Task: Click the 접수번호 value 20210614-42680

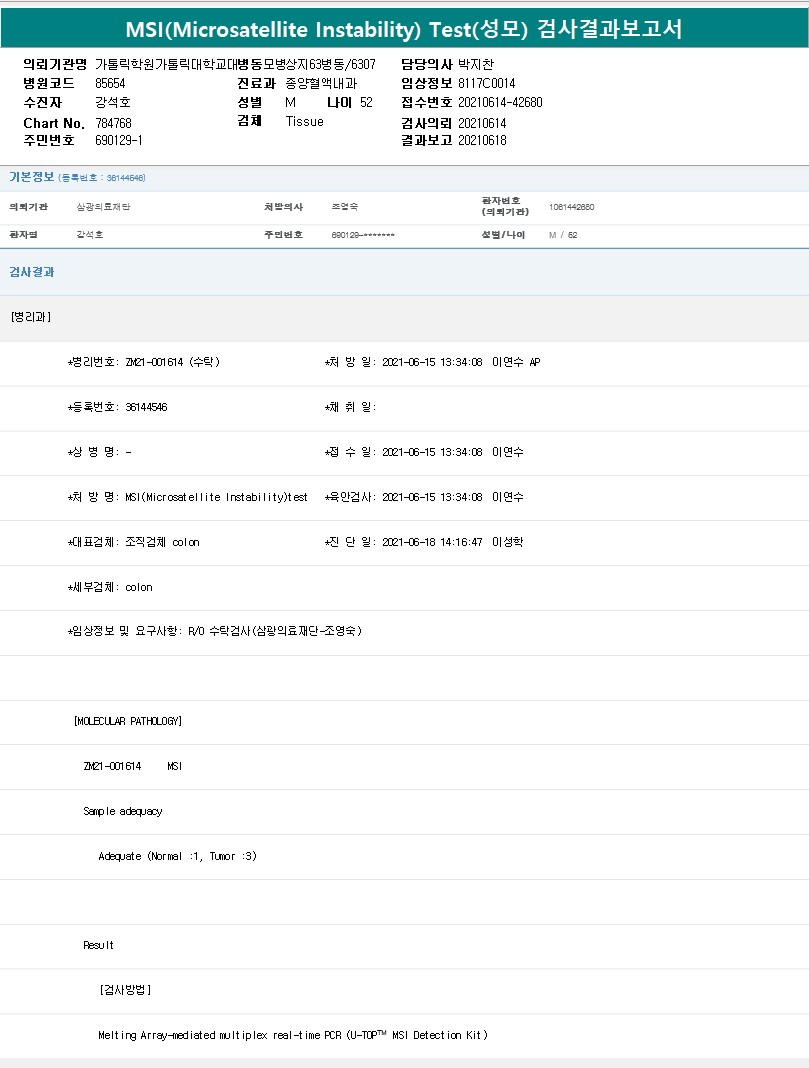Action: [500, 102]
